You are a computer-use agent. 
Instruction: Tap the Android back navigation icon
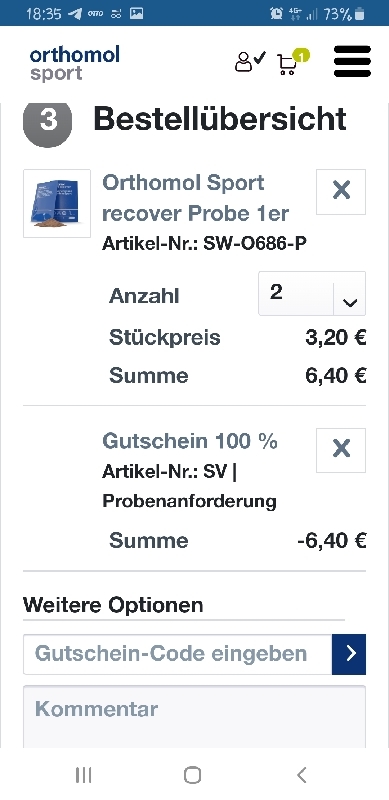point(301,775)
